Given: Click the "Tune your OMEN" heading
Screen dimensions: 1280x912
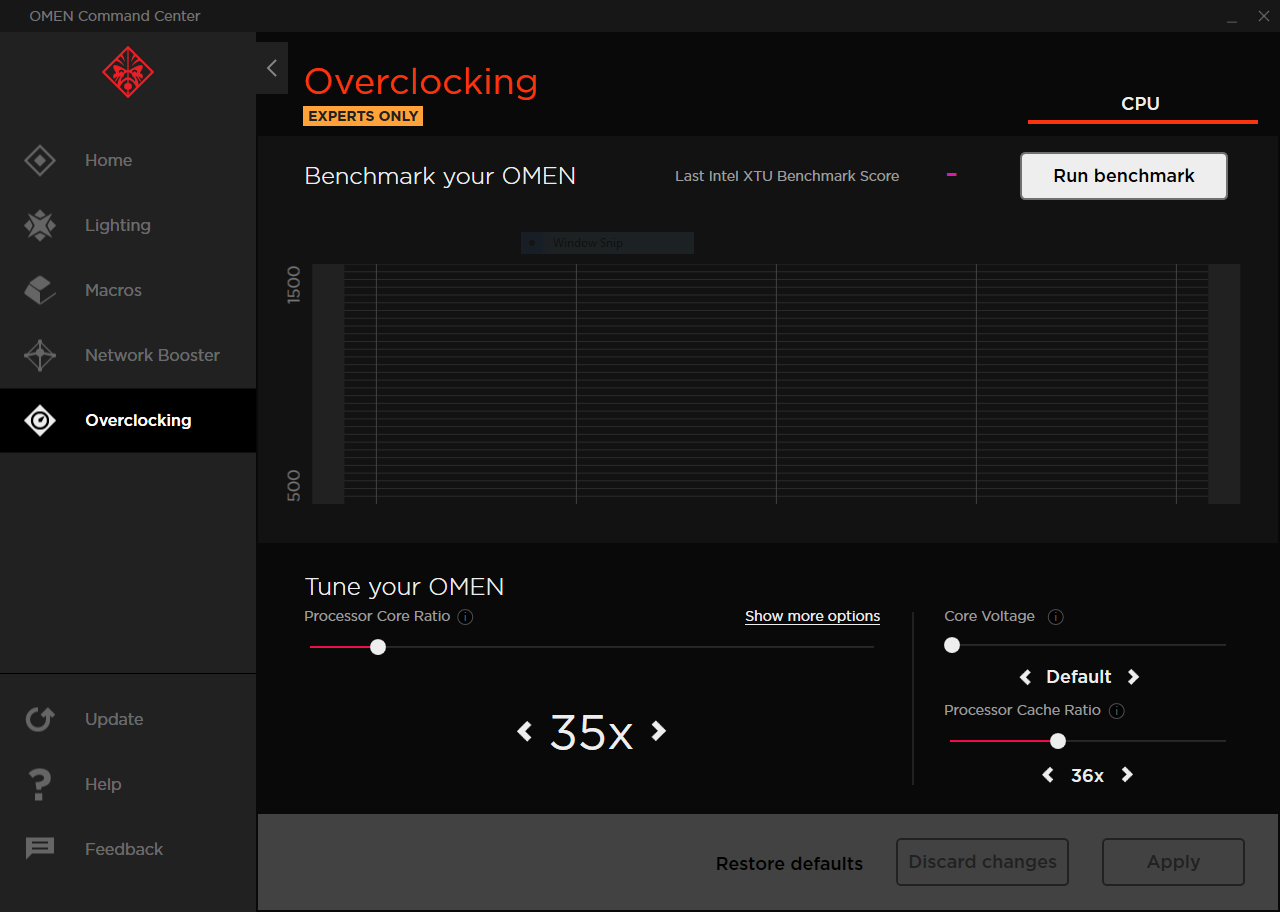Looking at the screenshot, I should (404, 586).
